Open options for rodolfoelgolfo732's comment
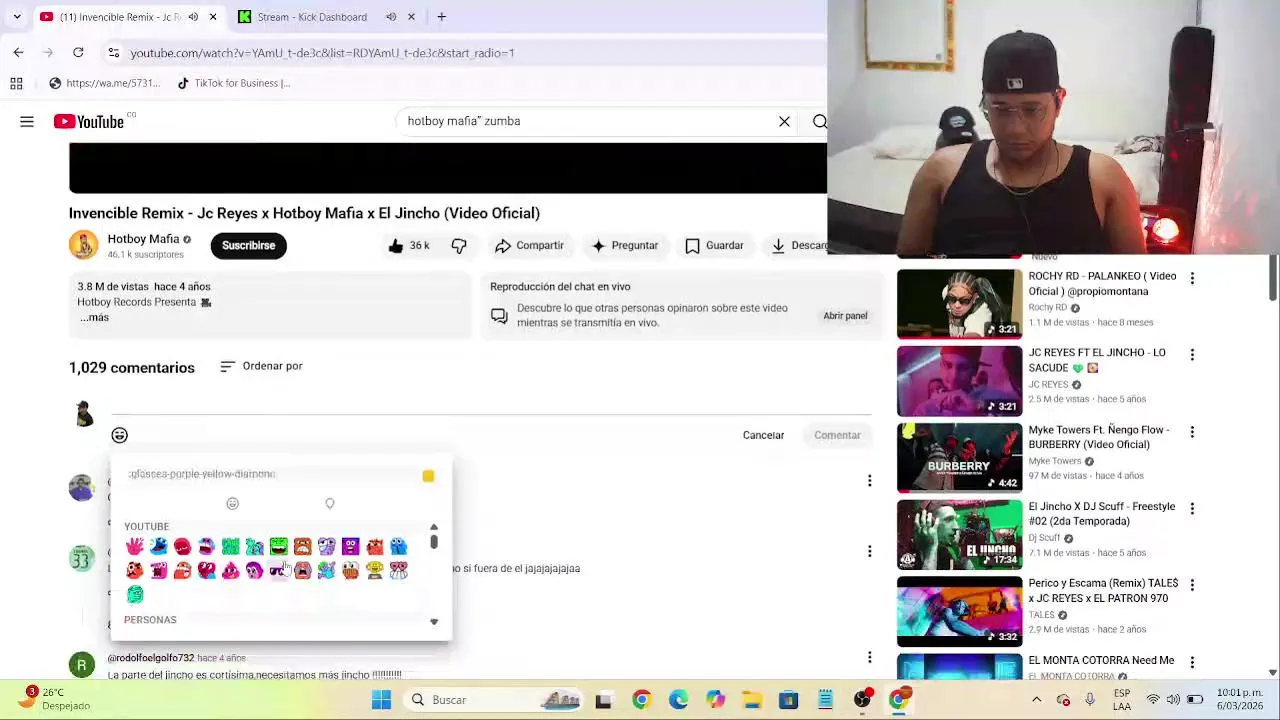The width and height of the screenshot is (1280, 720). tap(869, 658)
